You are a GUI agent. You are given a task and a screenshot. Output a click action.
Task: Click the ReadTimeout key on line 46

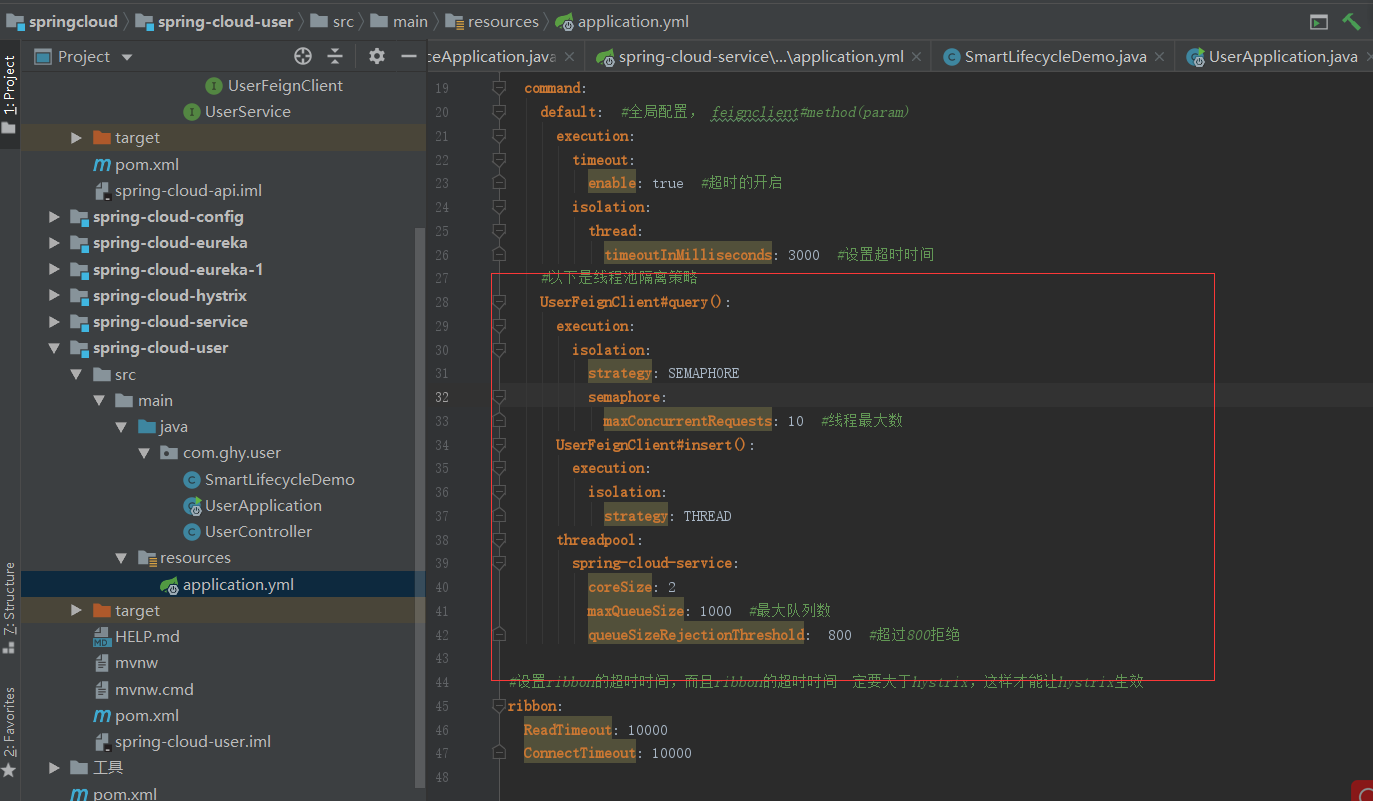567,730
